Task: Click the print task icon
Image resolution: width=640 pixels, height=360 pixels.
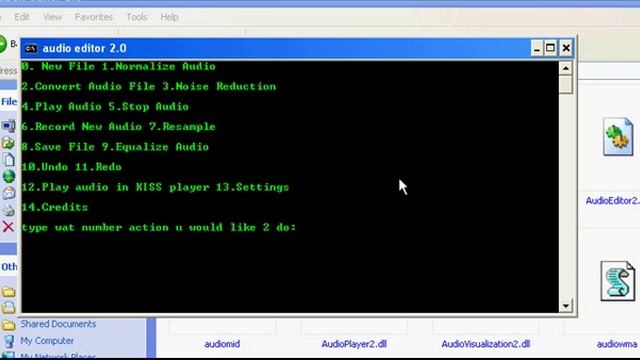Action: click(x=9, y=210)
